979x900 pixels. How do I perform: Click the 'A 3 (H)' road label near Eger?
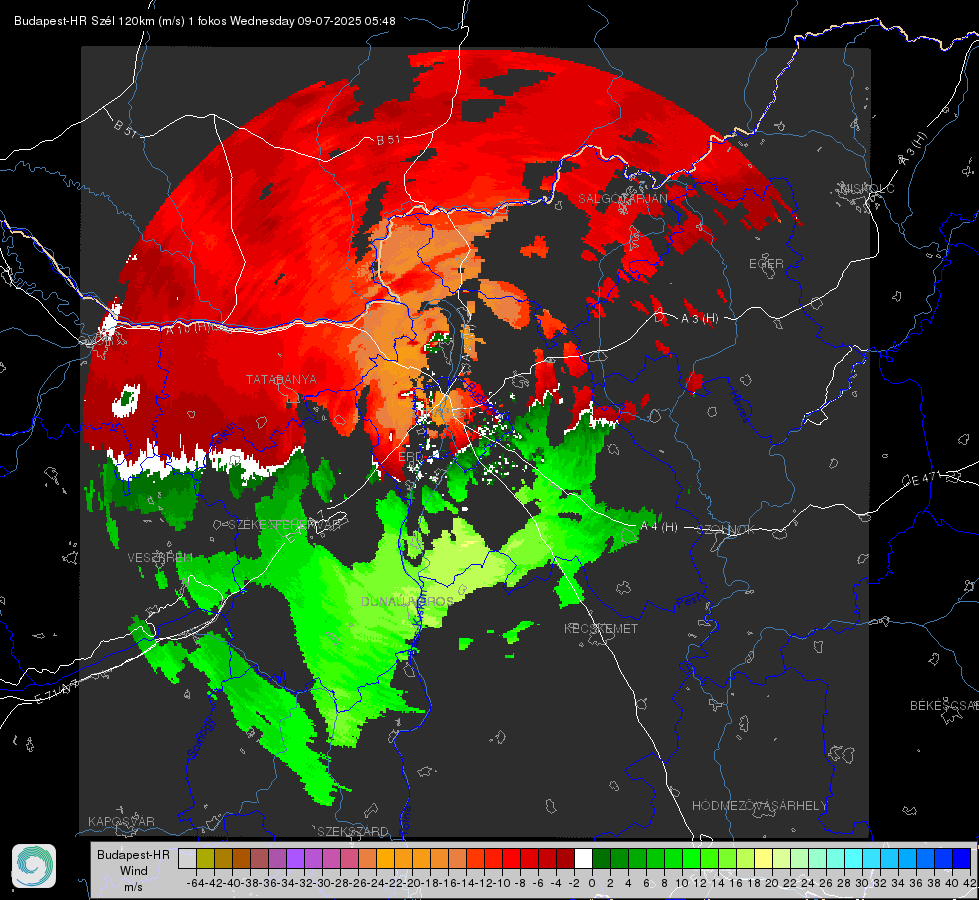699,319
